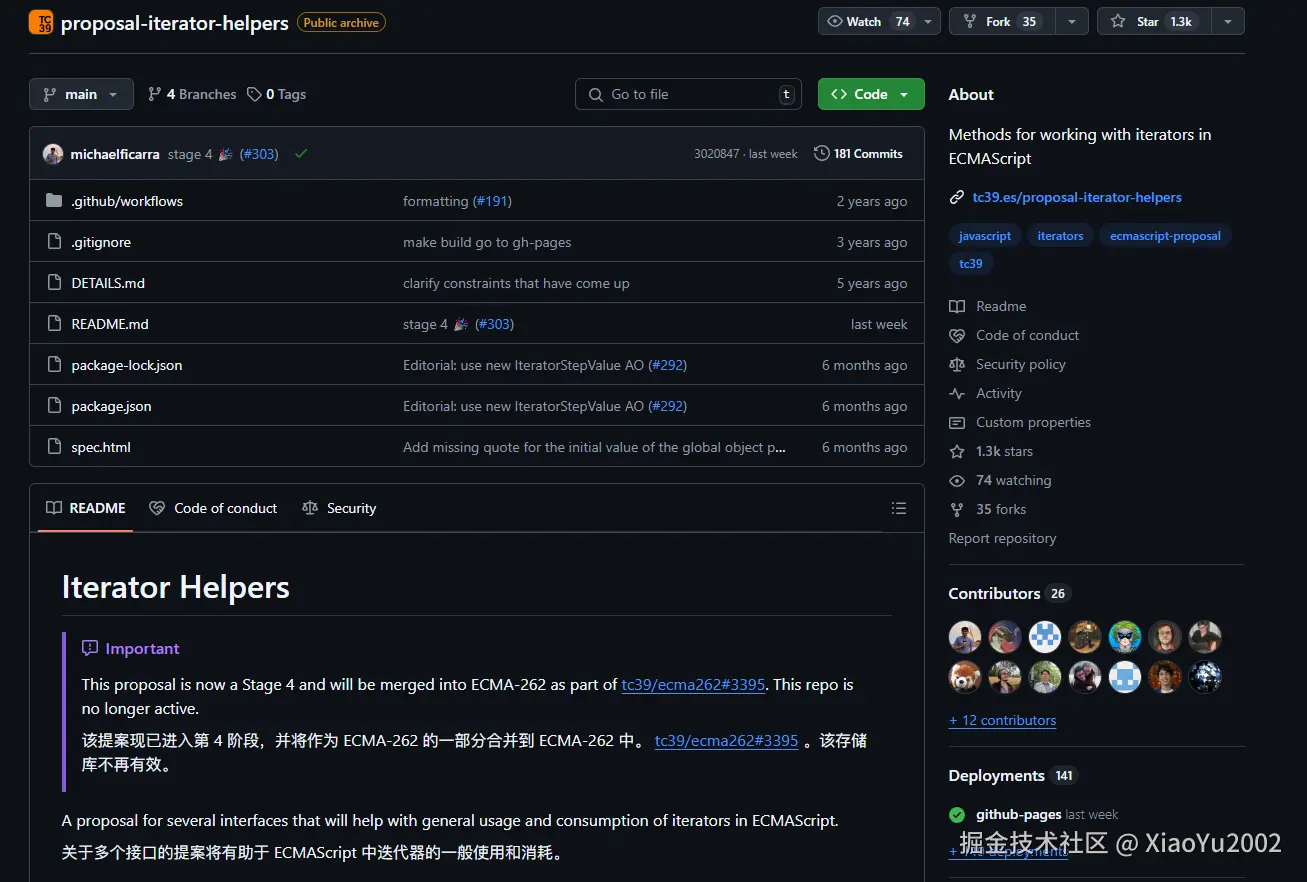Screen dimensions: 1307x882
Task: Open the 1.3k stars link
Action: point(991,451)
